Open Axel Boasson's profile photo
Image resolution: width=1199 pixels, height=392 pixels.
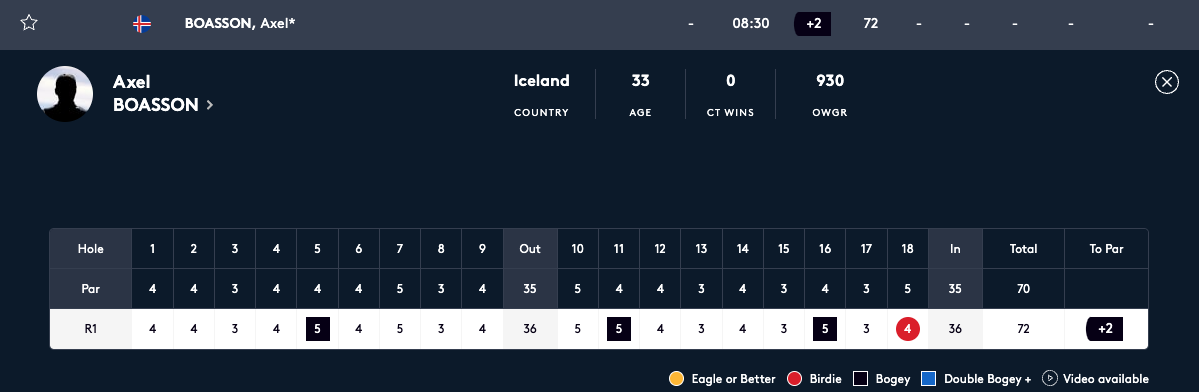pyautogui.click(x=65, y=94)
